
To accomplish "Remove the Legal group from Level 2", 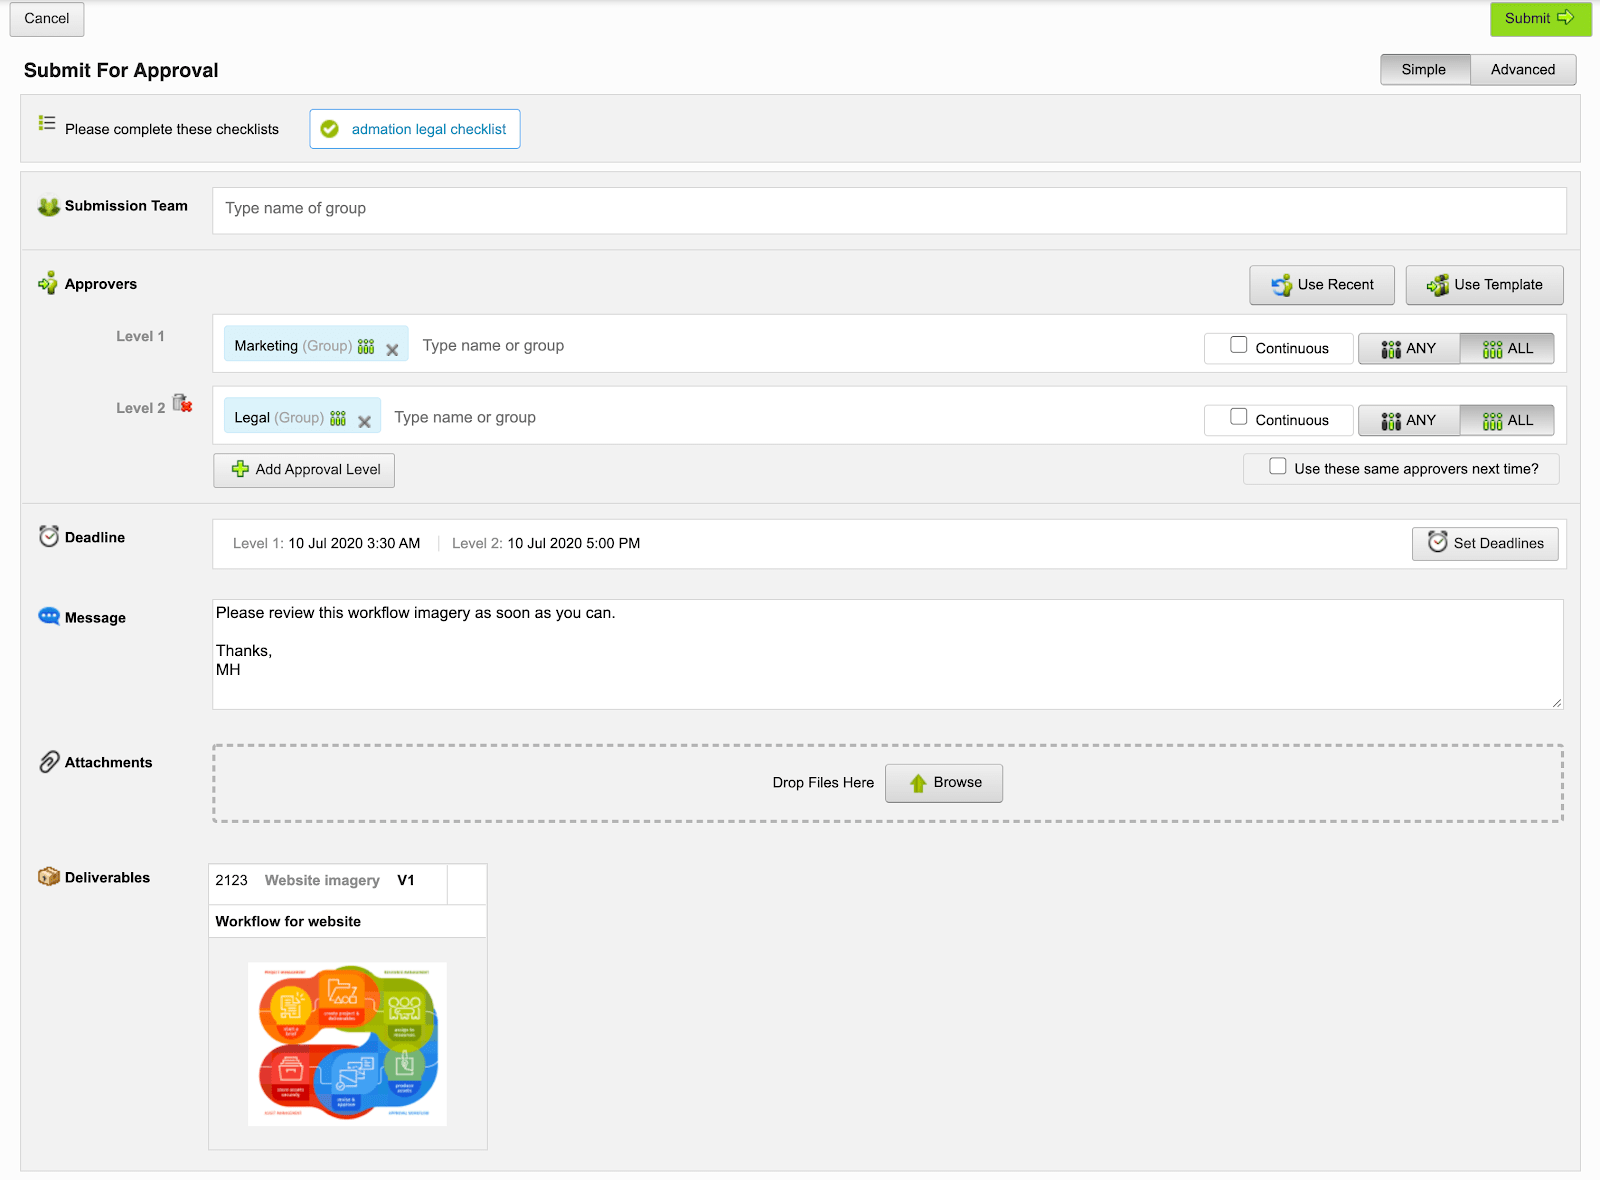I will (364, 420).
